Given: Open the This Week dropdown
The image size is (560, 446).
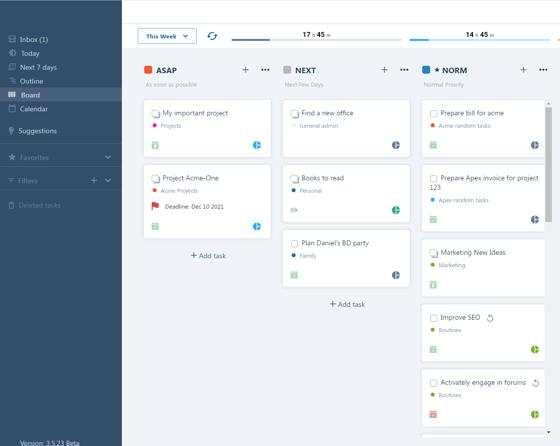Looking at the screenshot, I should click(x=167, y=36).
